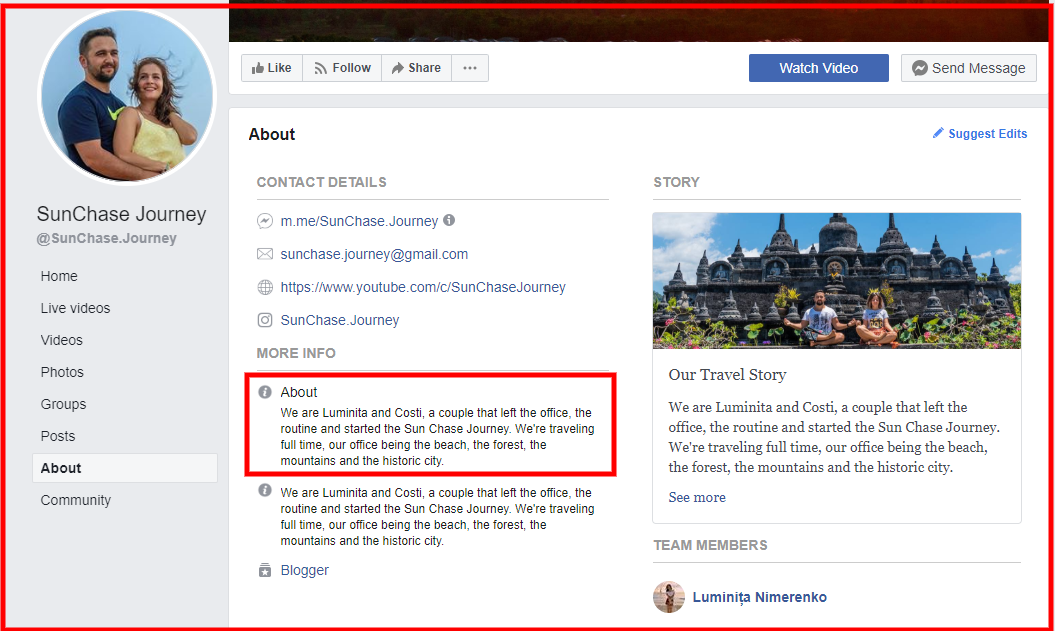Select About in the sidebar
This screenshot has width=1055, height=631.
point(124,468)
